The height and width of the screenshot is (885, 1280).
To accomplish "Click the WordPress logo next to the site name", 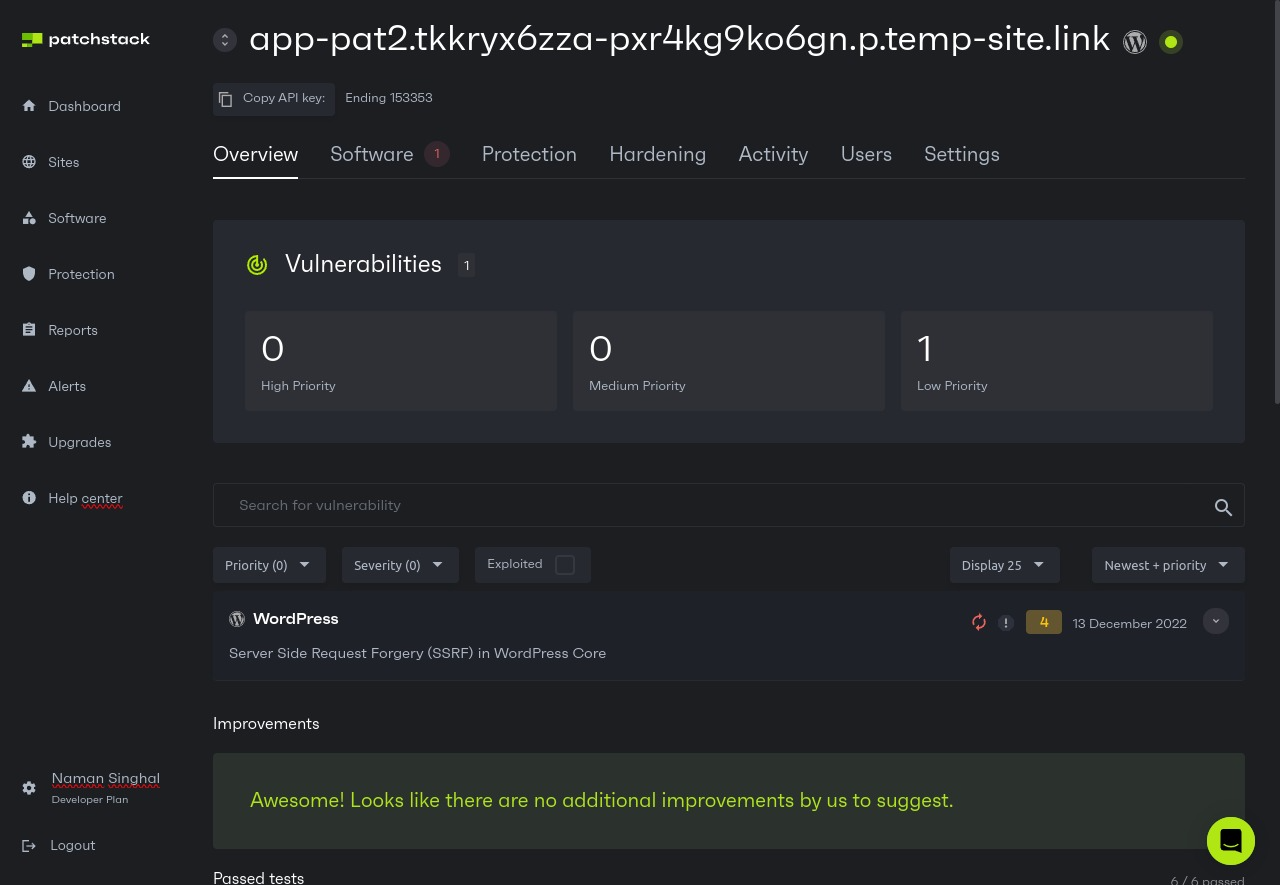I will (1134, 42).
